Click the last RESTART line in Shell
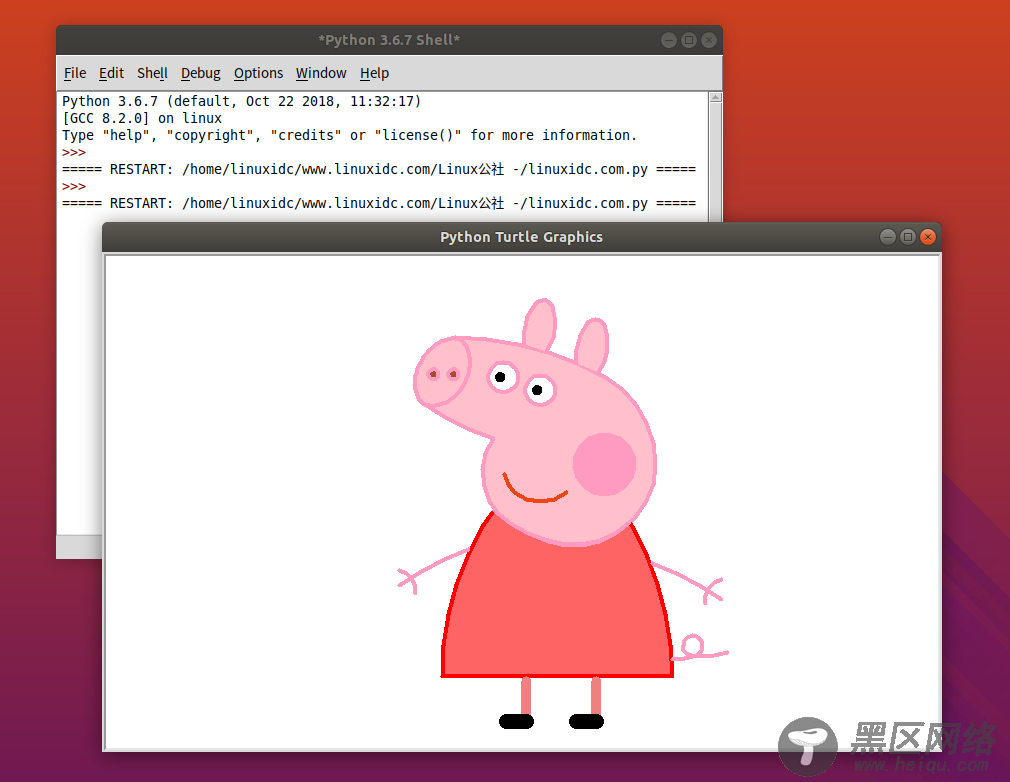Viewport: 1010px width, 782px height. click(379, 204)
